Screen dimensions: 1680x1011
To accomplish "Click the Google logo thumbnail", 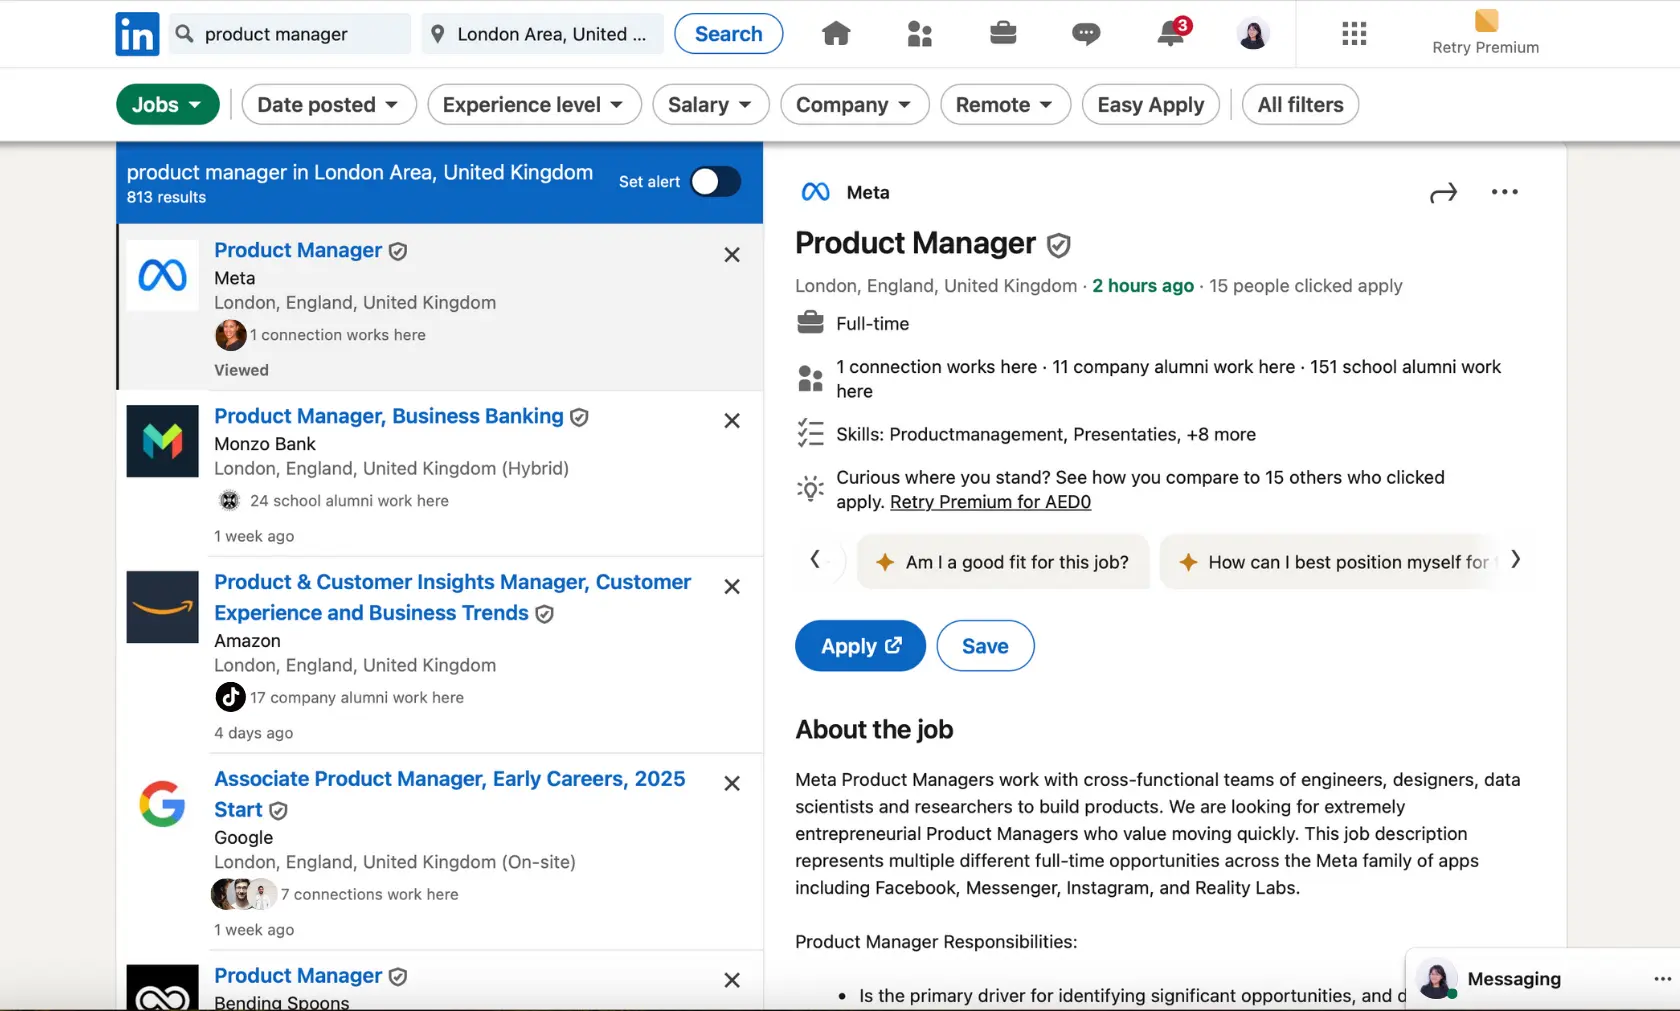I will [x=162, y=804].
